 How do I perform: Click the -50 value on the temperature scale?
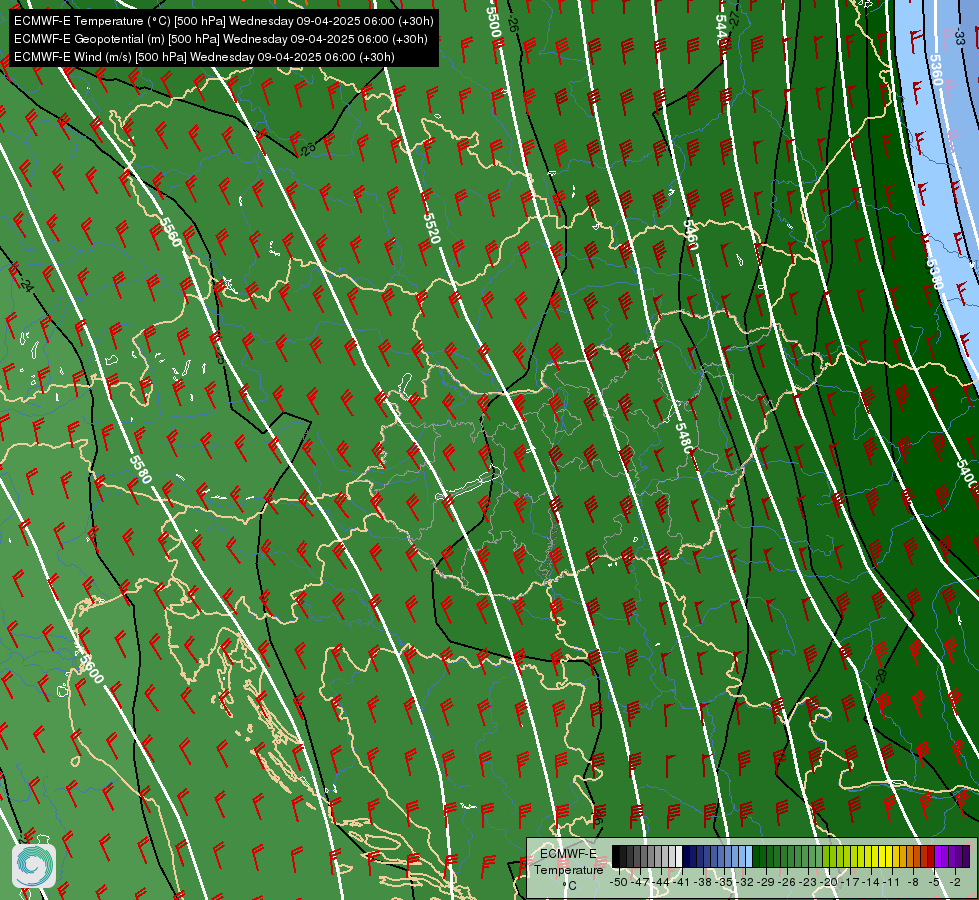[x=619, y=882]
